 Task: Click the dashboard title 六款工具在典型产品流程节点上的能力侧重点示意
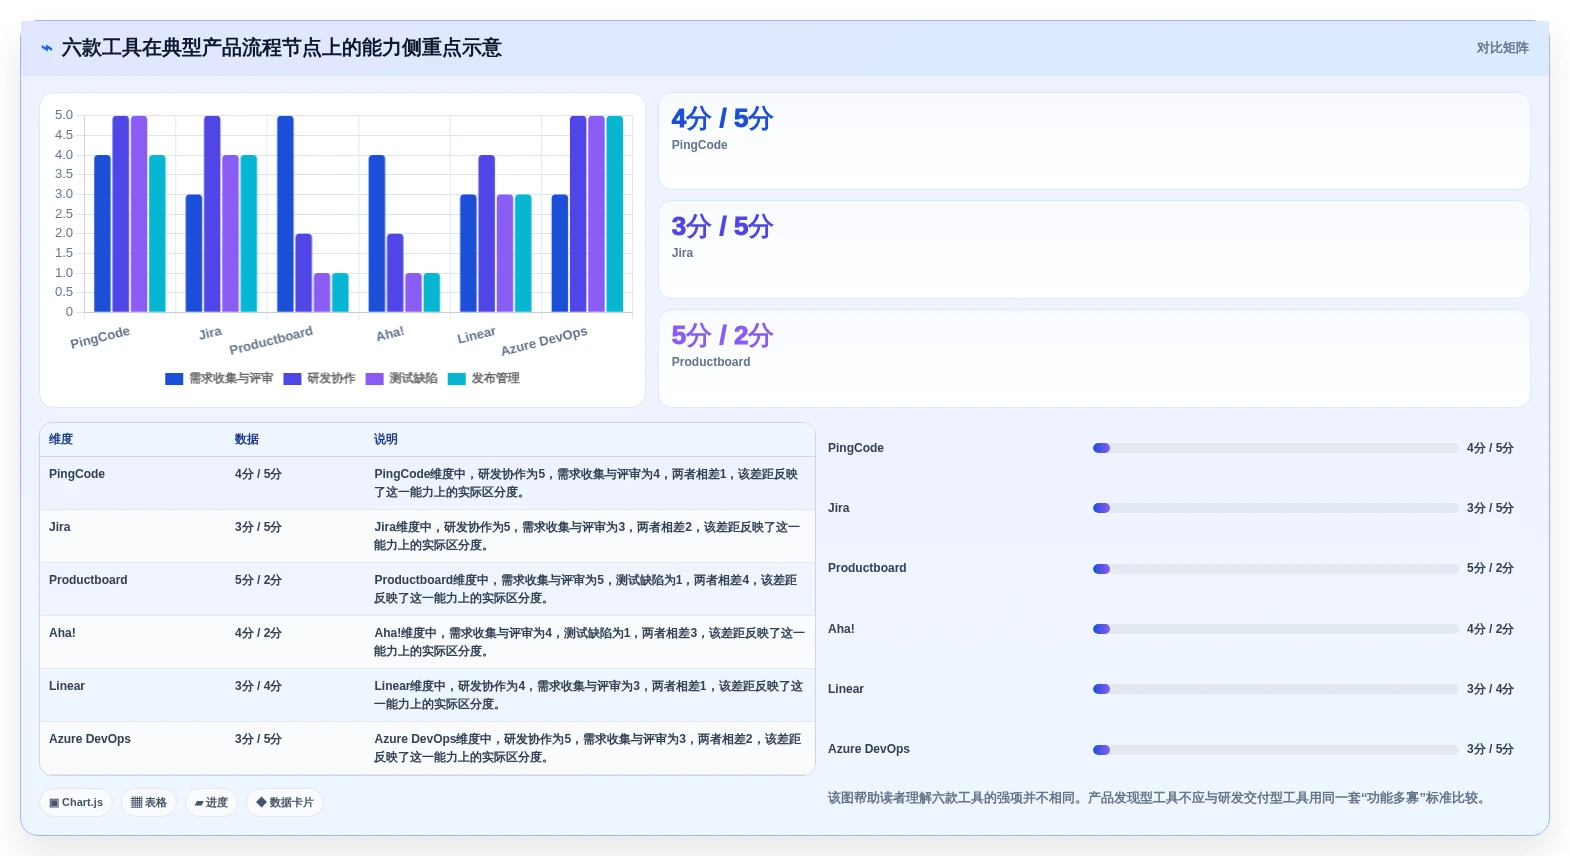[281, 48]
